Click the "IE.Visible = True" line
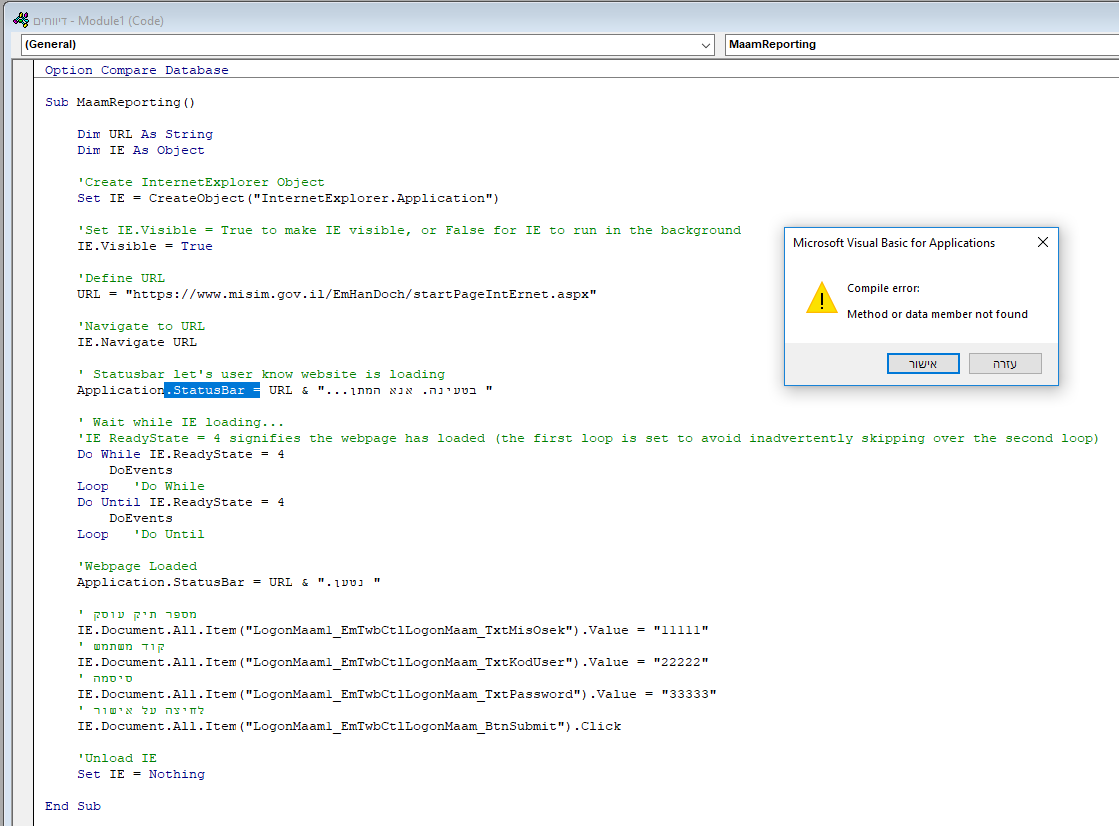The width and height of the screenshot is (1119, 826). pyautogui.click(x=145, y=246)
